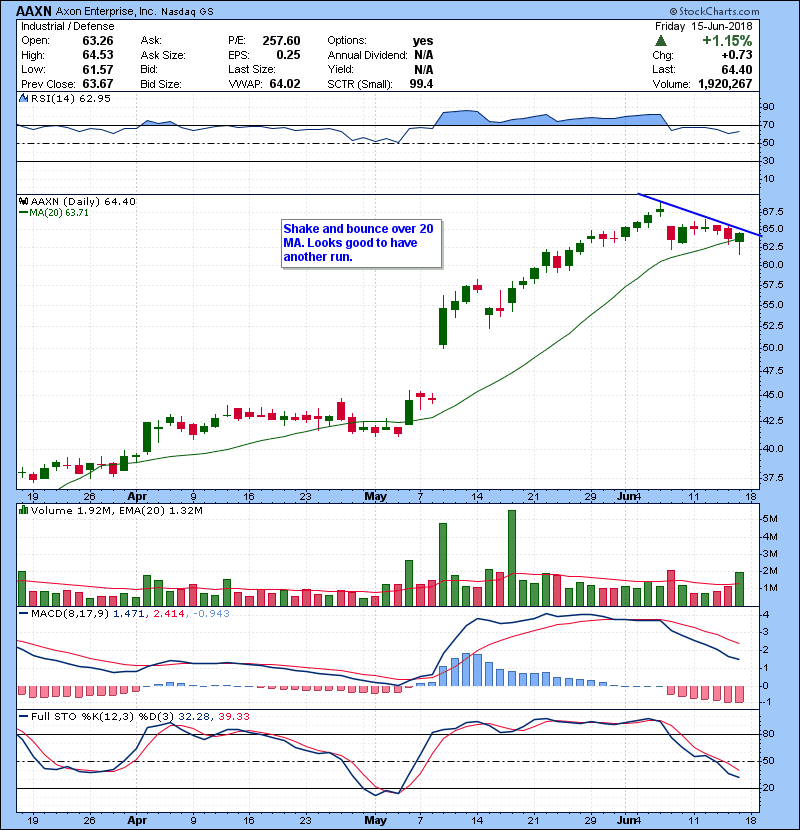Click the 90 level on RSI axis
Image resolution: width=800 pixels, height=830 pixels.
pyautogui.click(x=768, y=106)
